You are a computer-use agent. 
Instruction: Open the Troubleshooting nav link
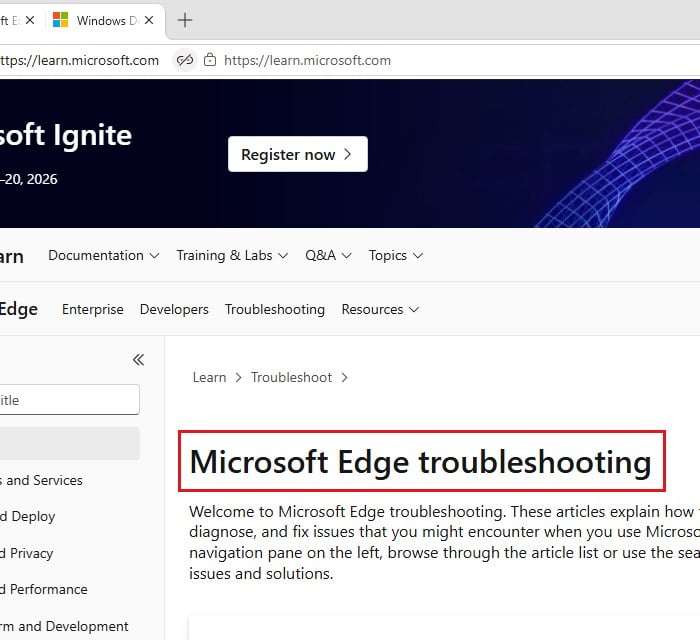point(275,309)
